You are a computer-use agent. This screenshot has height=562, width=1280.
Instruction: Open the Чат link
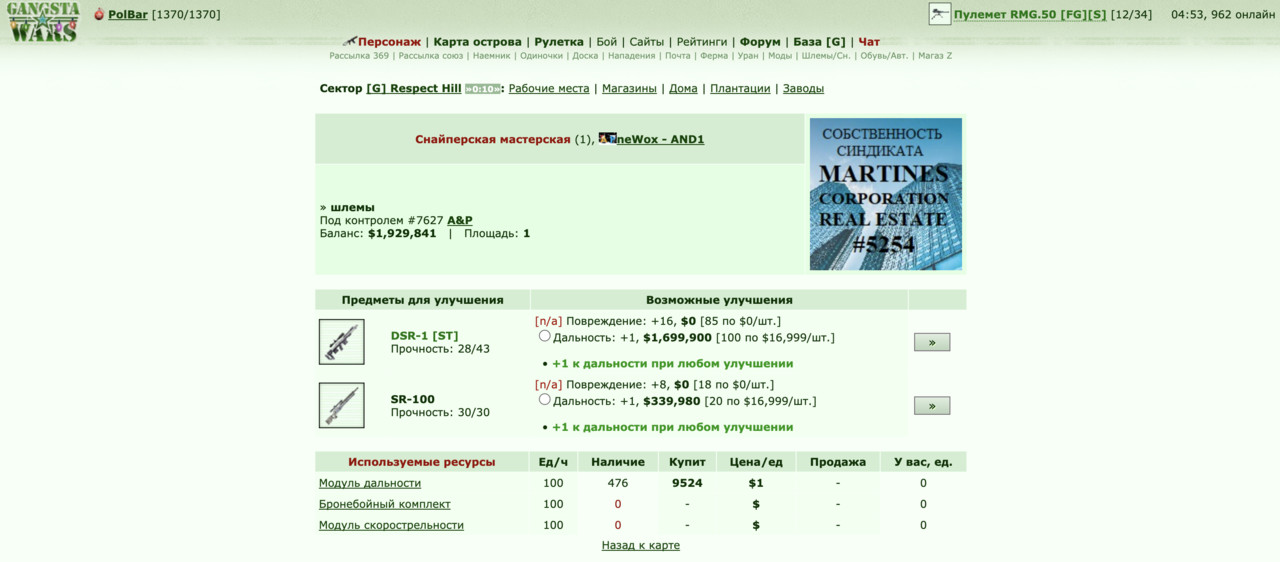pos(869,42)
